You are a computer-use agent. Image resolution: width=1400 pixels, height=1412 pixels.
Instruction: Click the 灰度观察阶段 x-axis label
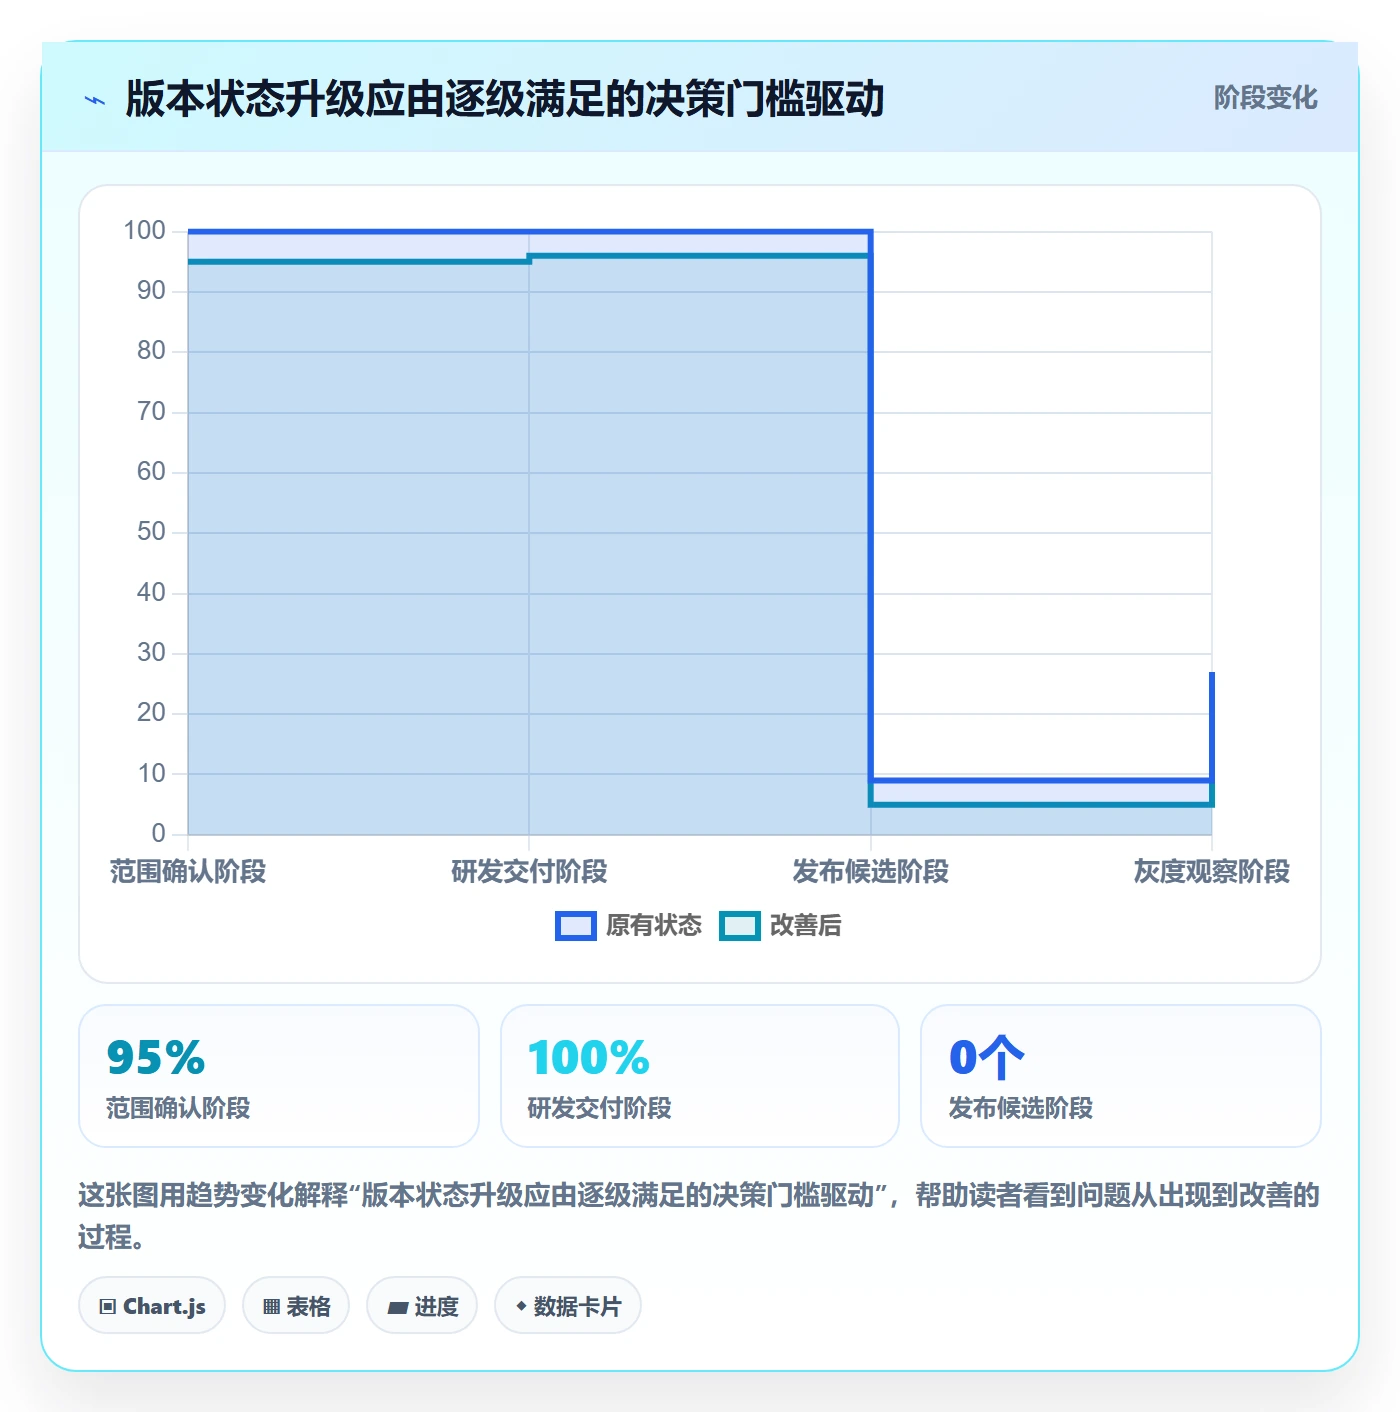(1212, 872)
